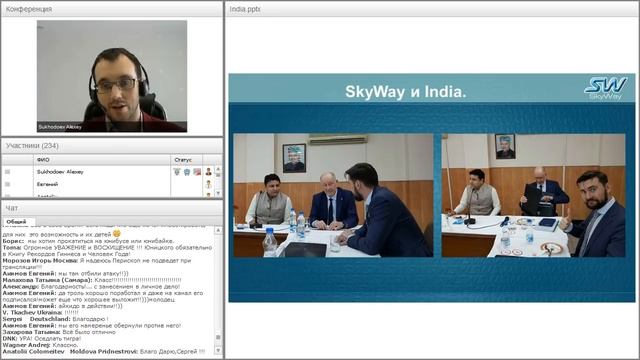Click the SkyWay logo on the slide

point(605,88)
